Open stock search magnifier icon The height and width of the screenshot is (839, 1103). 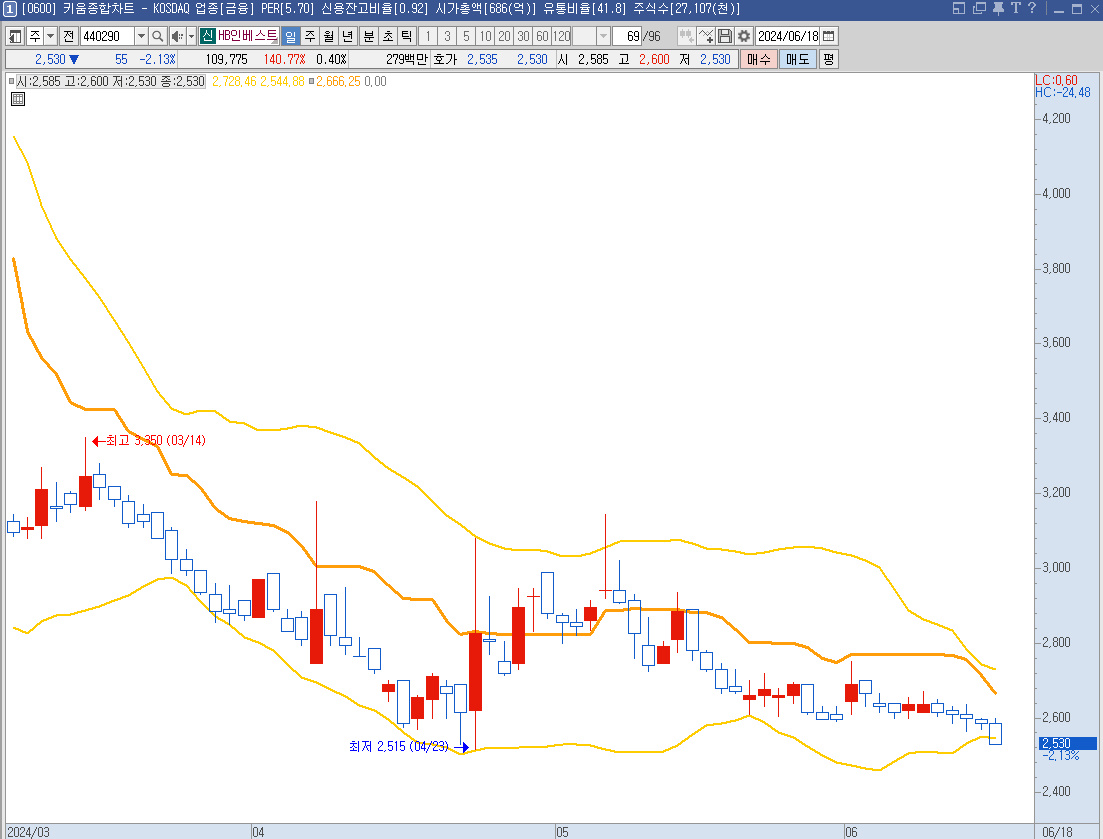pos(158,36)
